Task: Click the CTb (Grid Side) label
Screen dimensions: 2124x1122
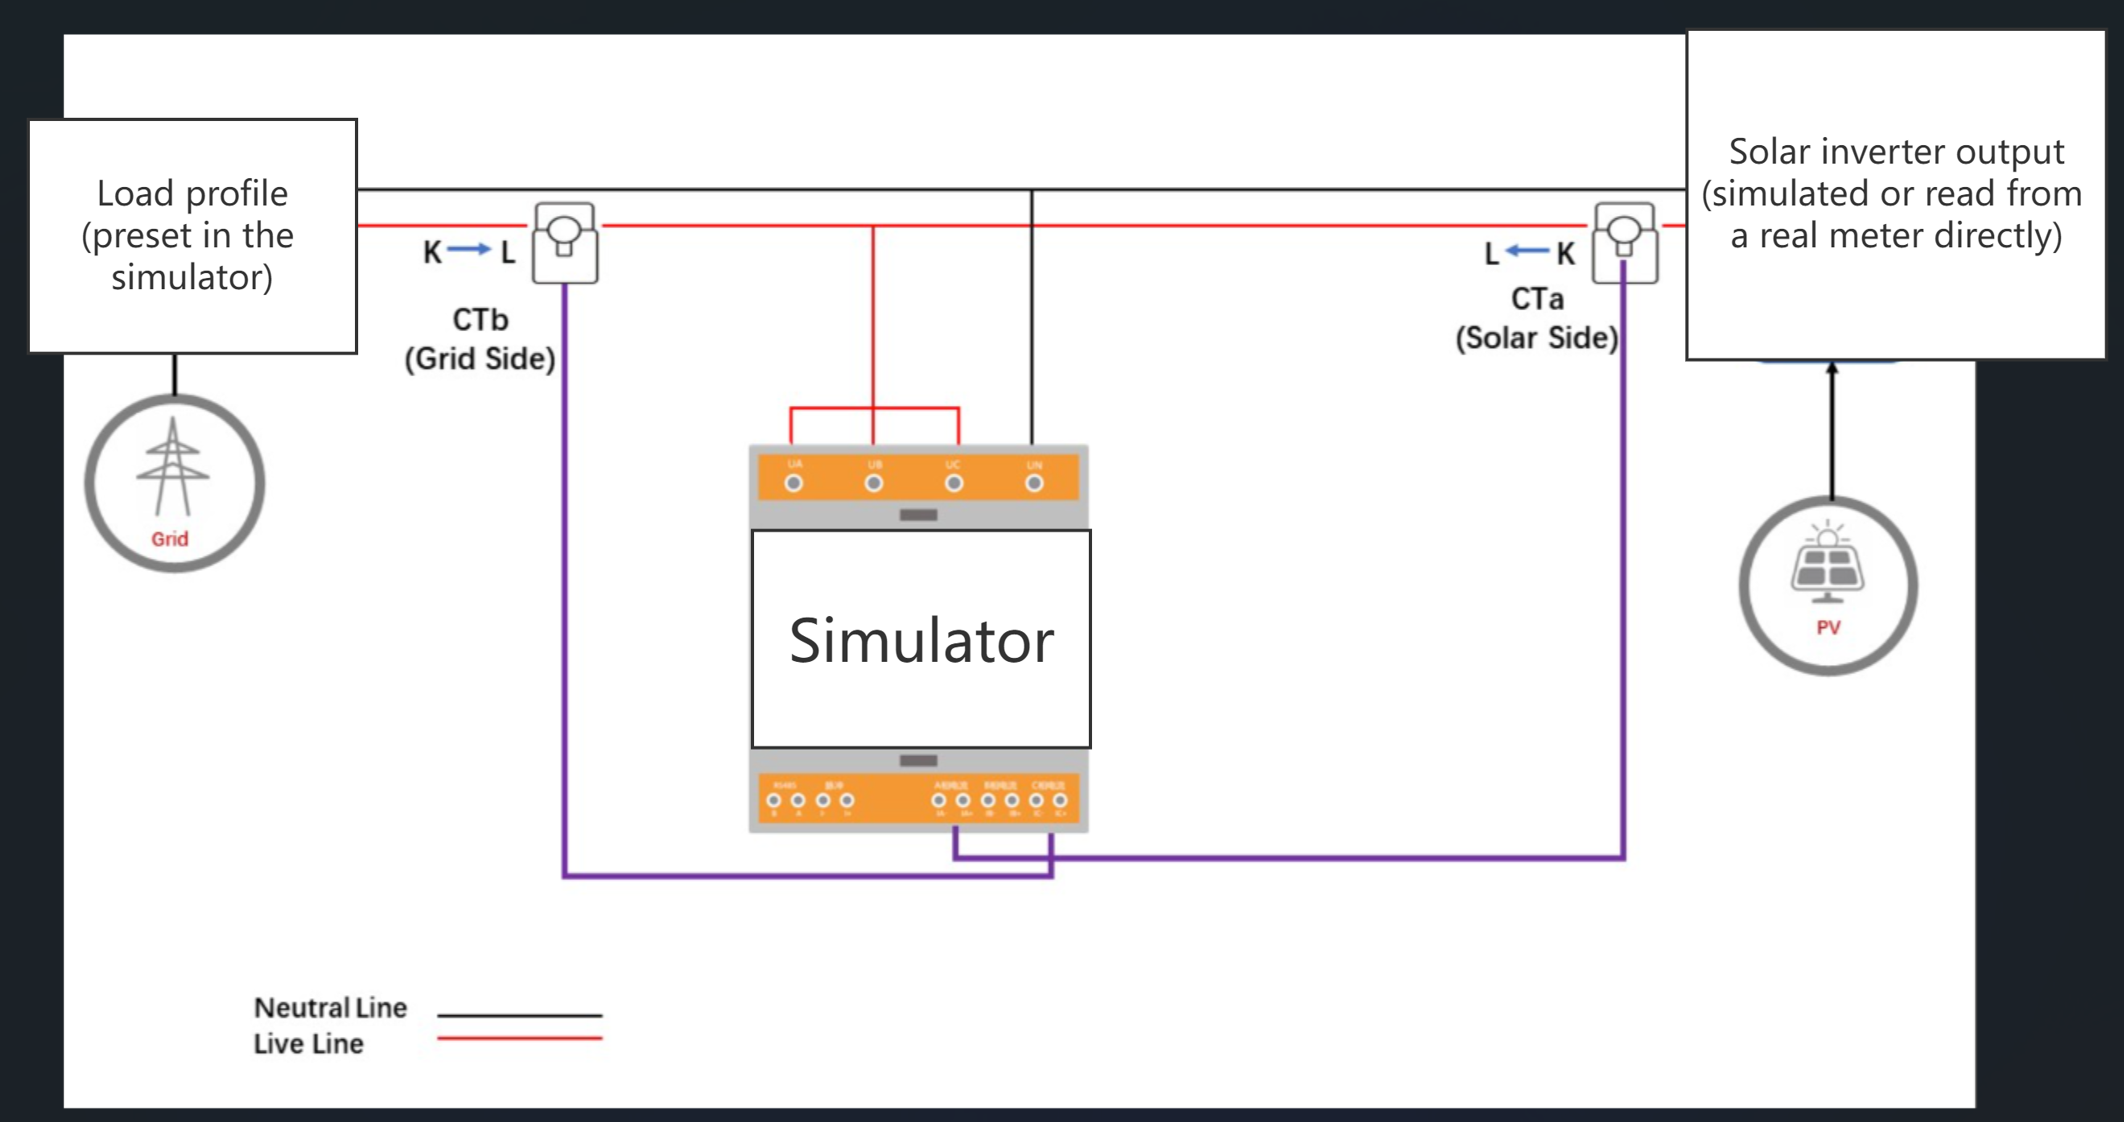Action: pos(480,339)
